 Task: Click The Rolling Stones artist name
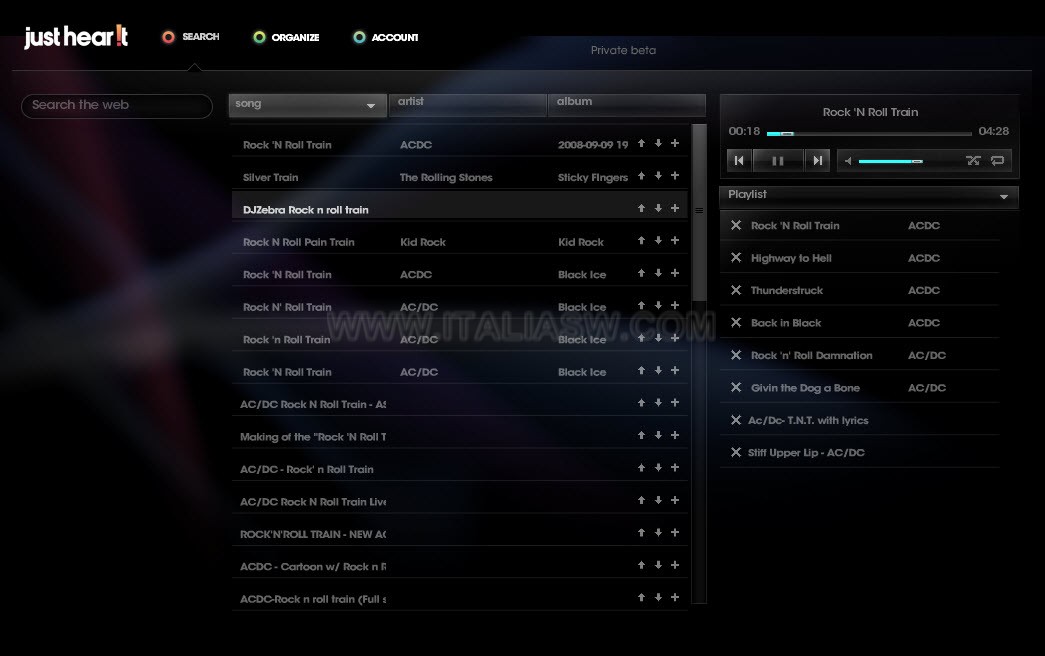click(x=446, y=177)
